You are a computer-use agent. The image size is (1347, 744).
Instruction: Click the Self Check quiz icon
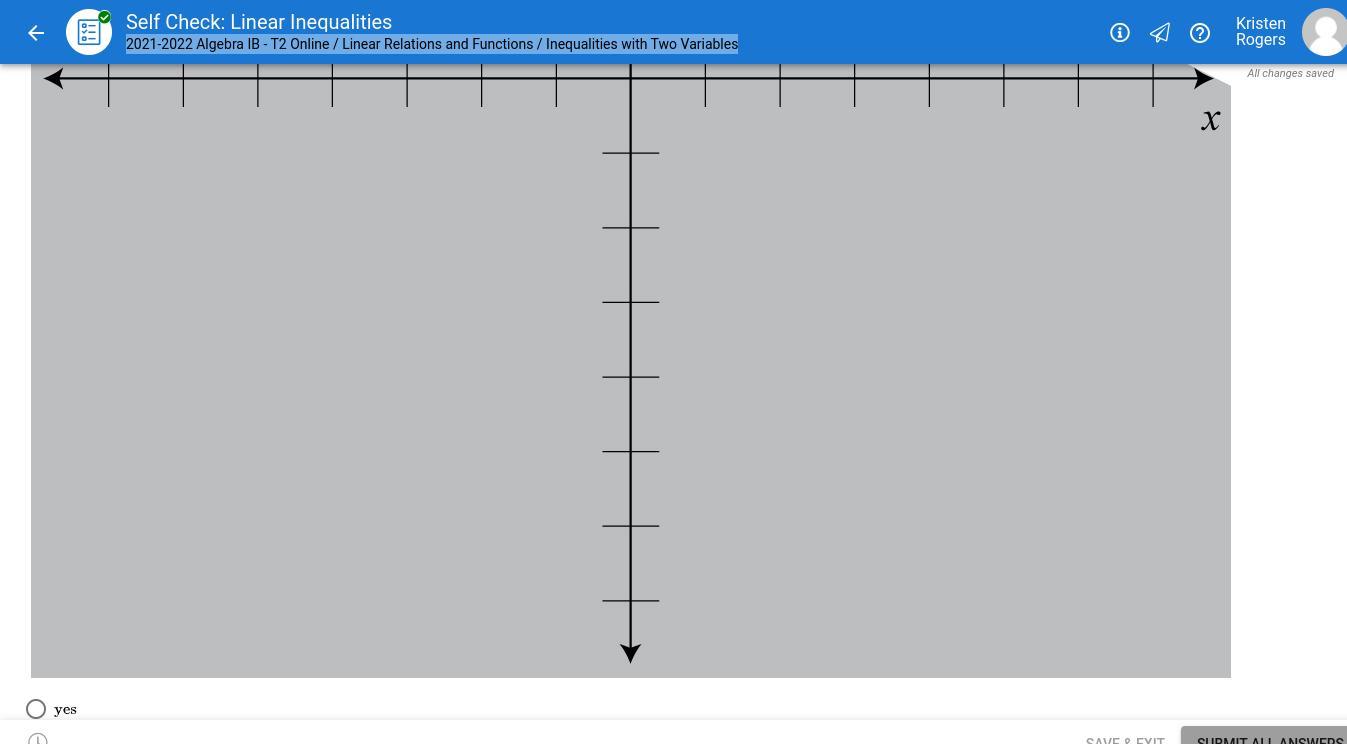89,32
